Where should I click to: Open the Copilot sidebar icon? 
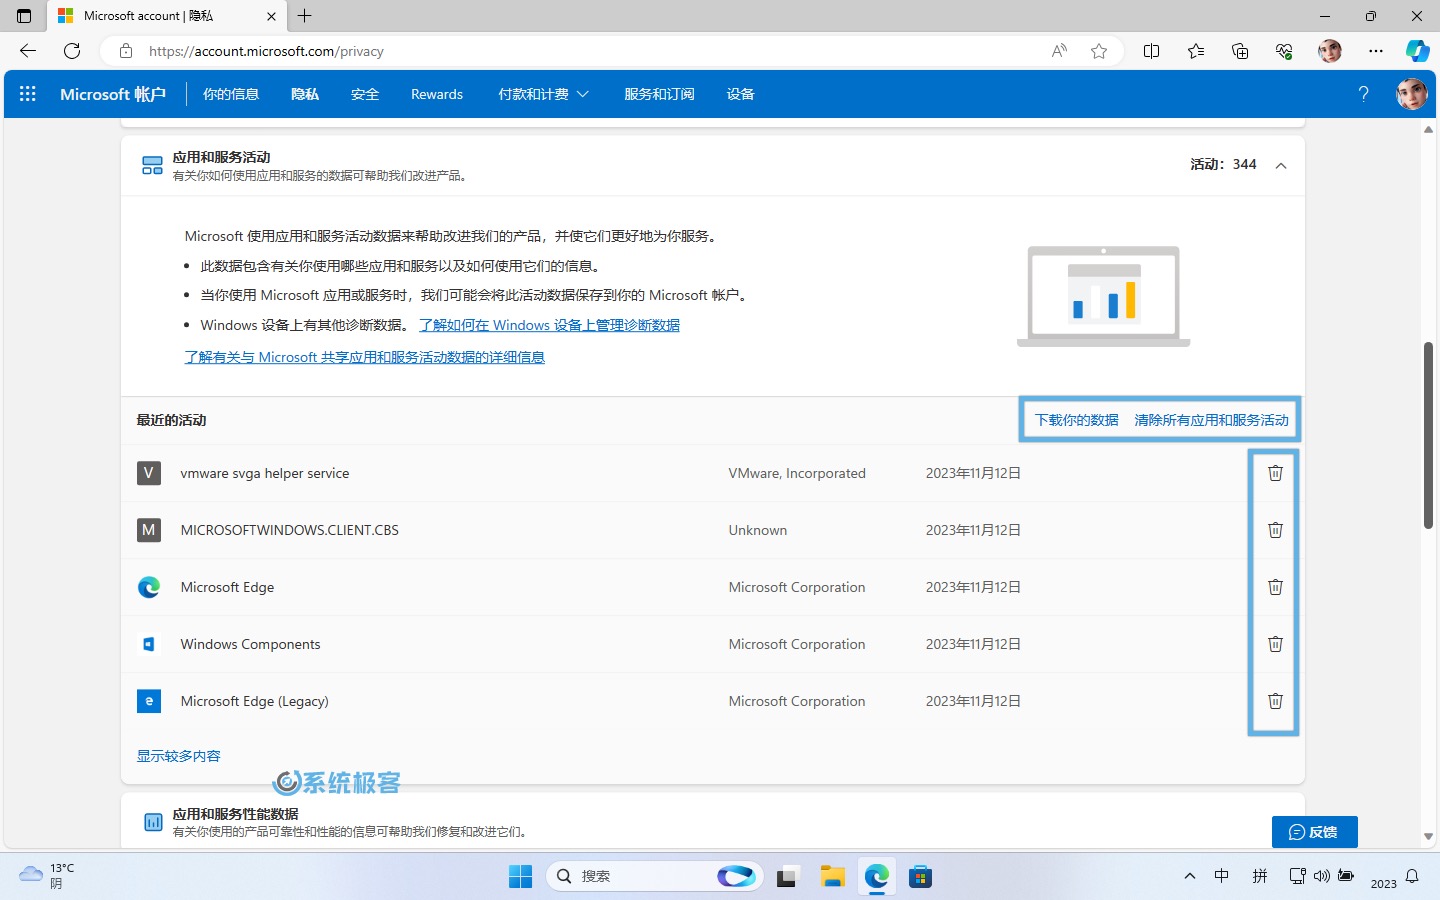click(x=1417, y=51)
